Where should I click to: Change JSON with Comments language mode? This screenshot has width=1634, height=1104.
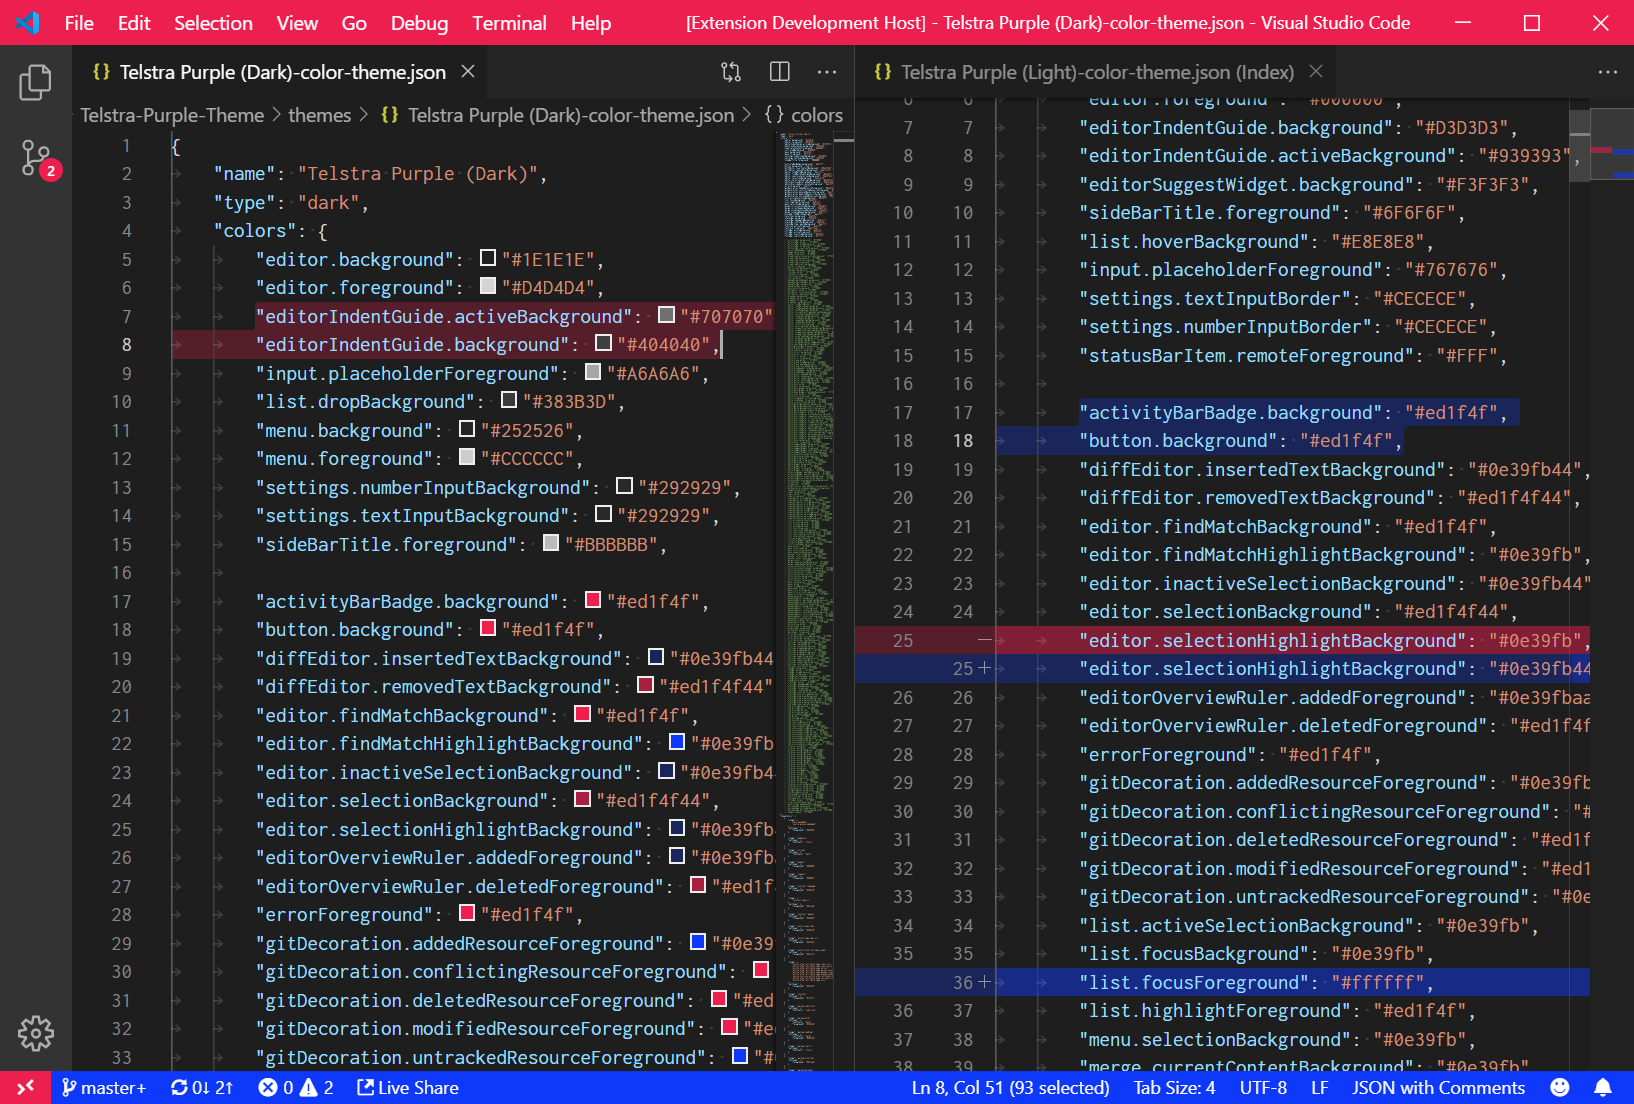coord(1438,1088)
